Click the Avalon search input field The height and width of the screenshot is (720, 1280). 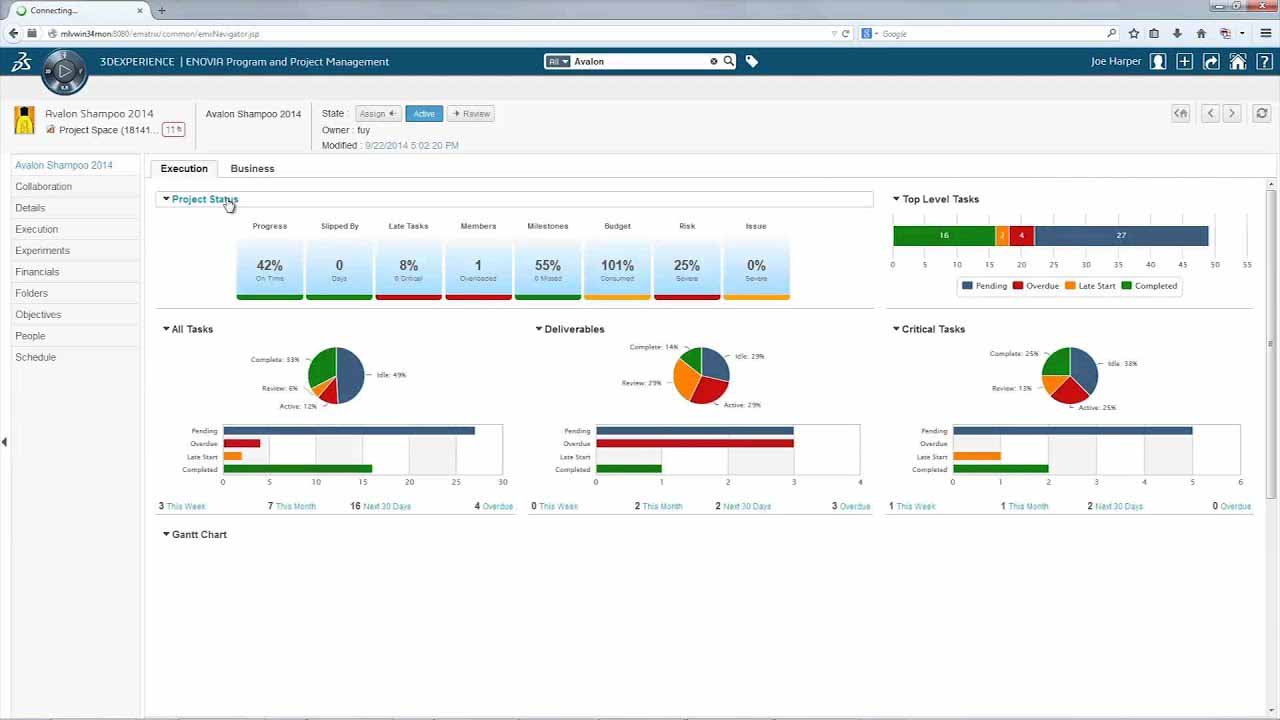(639, 61)
